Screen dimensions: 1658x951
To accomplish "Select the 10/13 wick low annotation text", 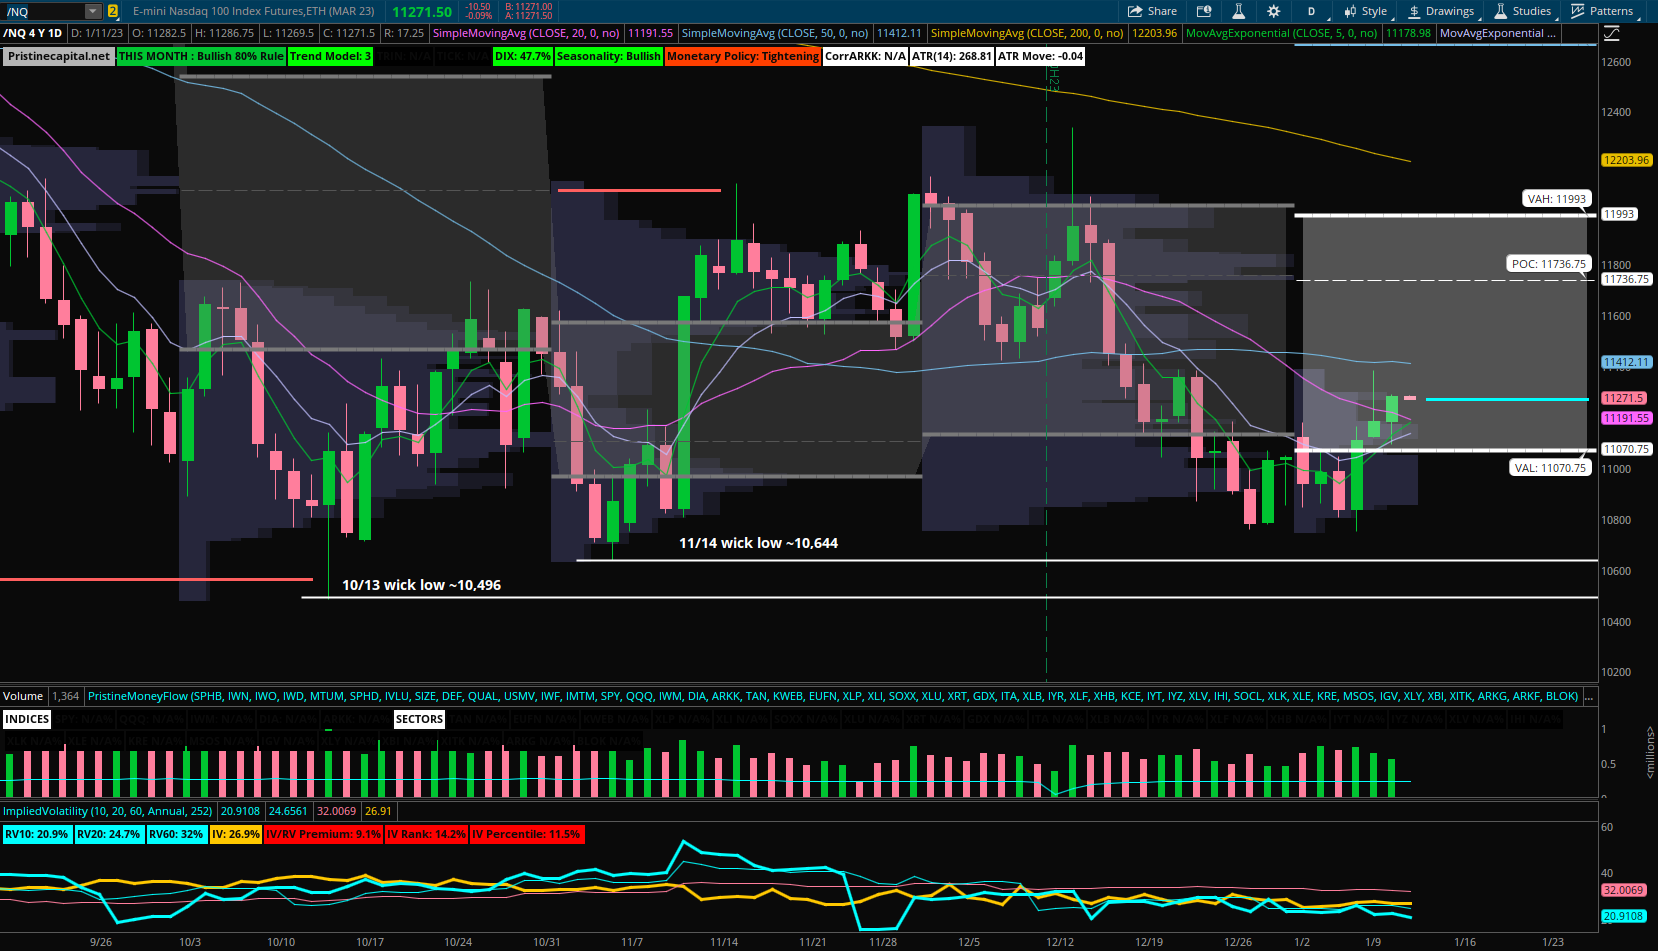I will (421, 585).
